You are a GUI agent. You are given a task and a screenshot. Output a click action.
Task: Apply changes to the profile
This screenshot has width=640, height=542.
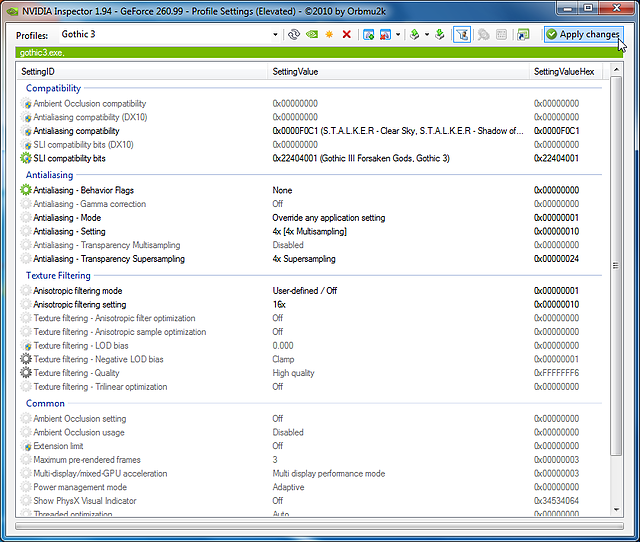[584, 35]
